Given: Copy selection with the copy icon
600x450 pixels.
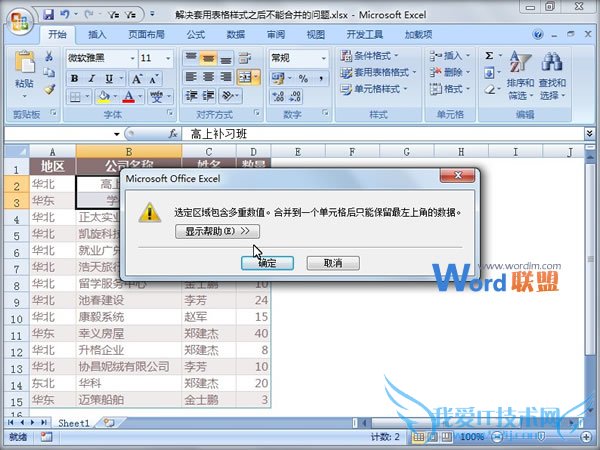Looking at the screenshot, I should tap(49, 72).
